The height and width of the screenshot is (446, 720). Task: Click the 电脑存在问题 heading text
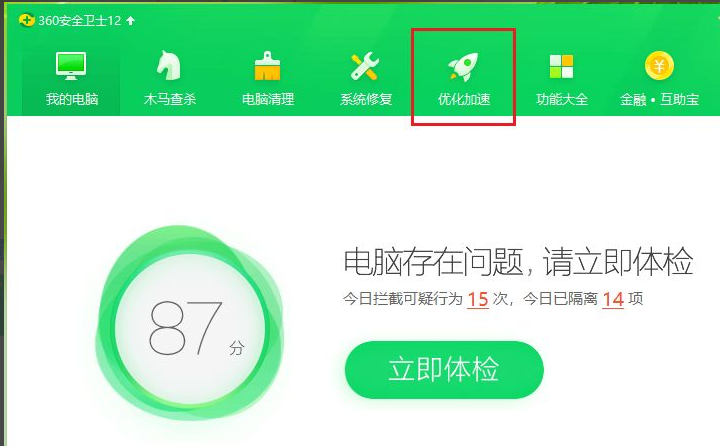[434, 262]
